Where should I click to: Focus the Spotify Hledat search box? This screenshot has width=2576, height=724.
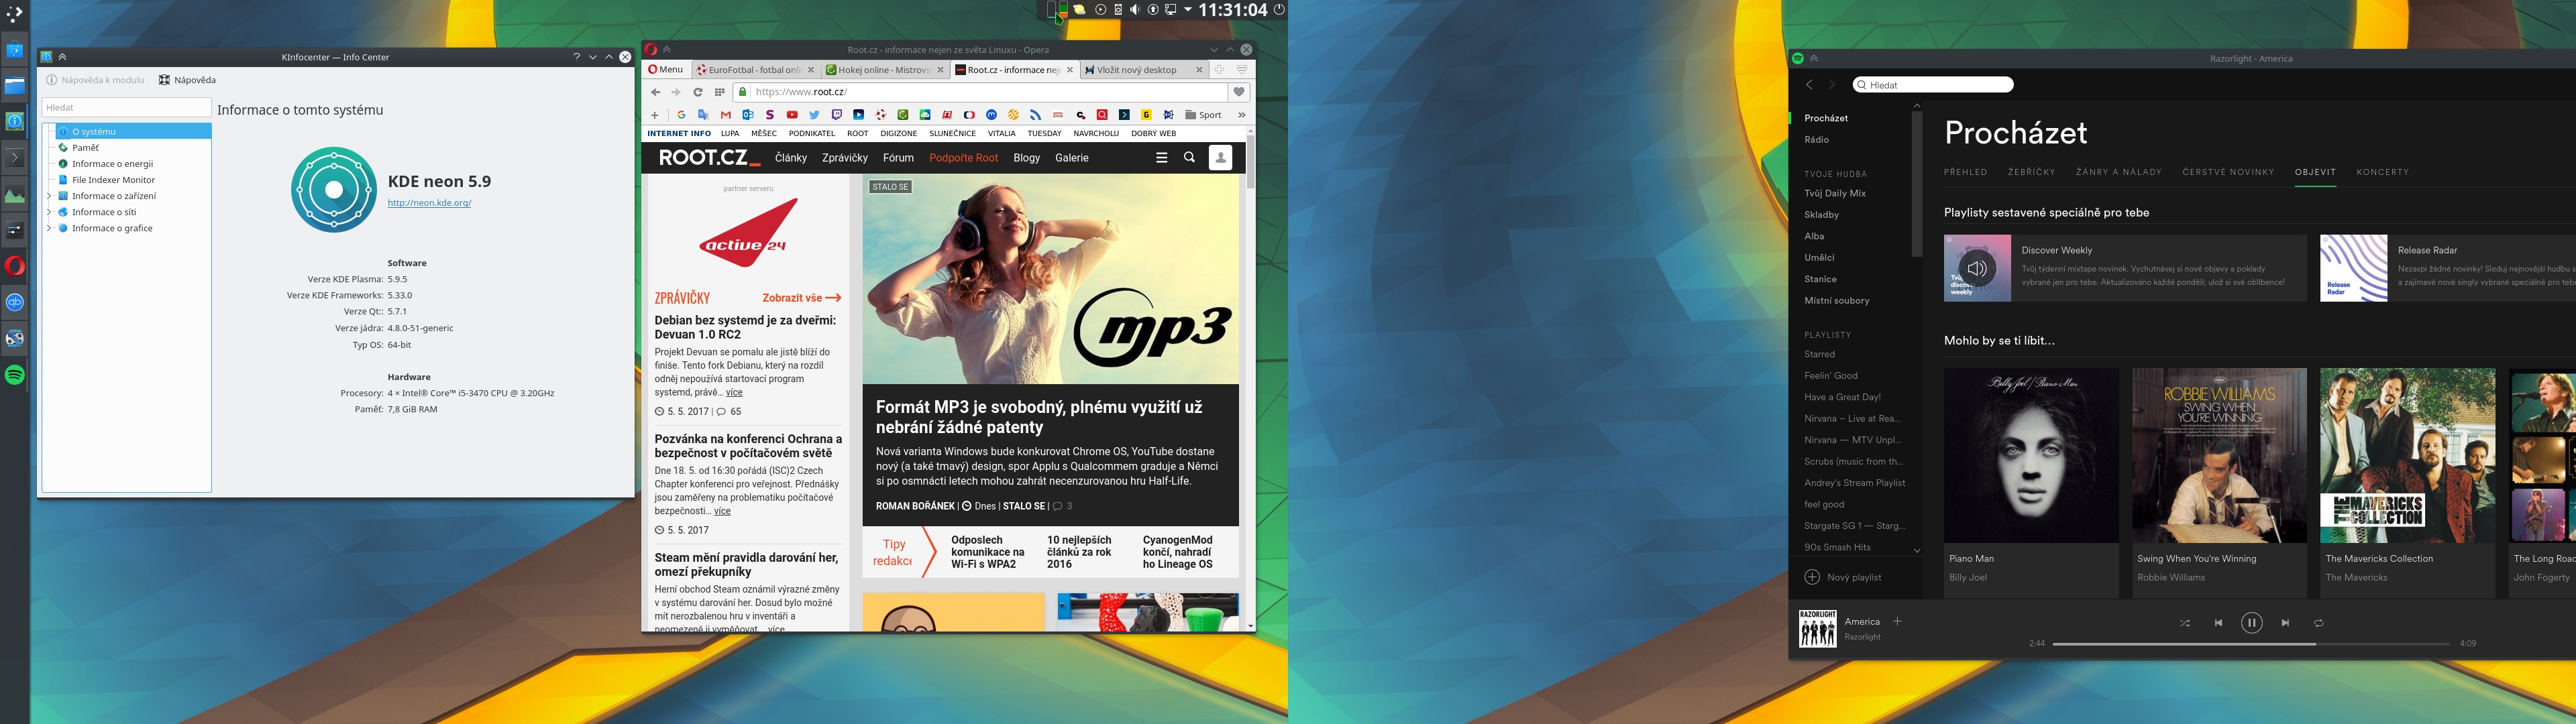click(x=1932, y=85)
